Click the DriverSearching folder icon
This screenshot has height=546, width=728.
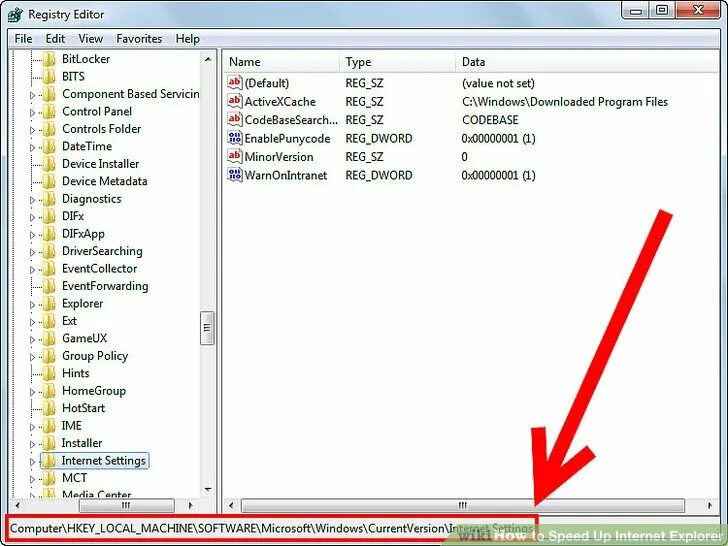(49, 251)
